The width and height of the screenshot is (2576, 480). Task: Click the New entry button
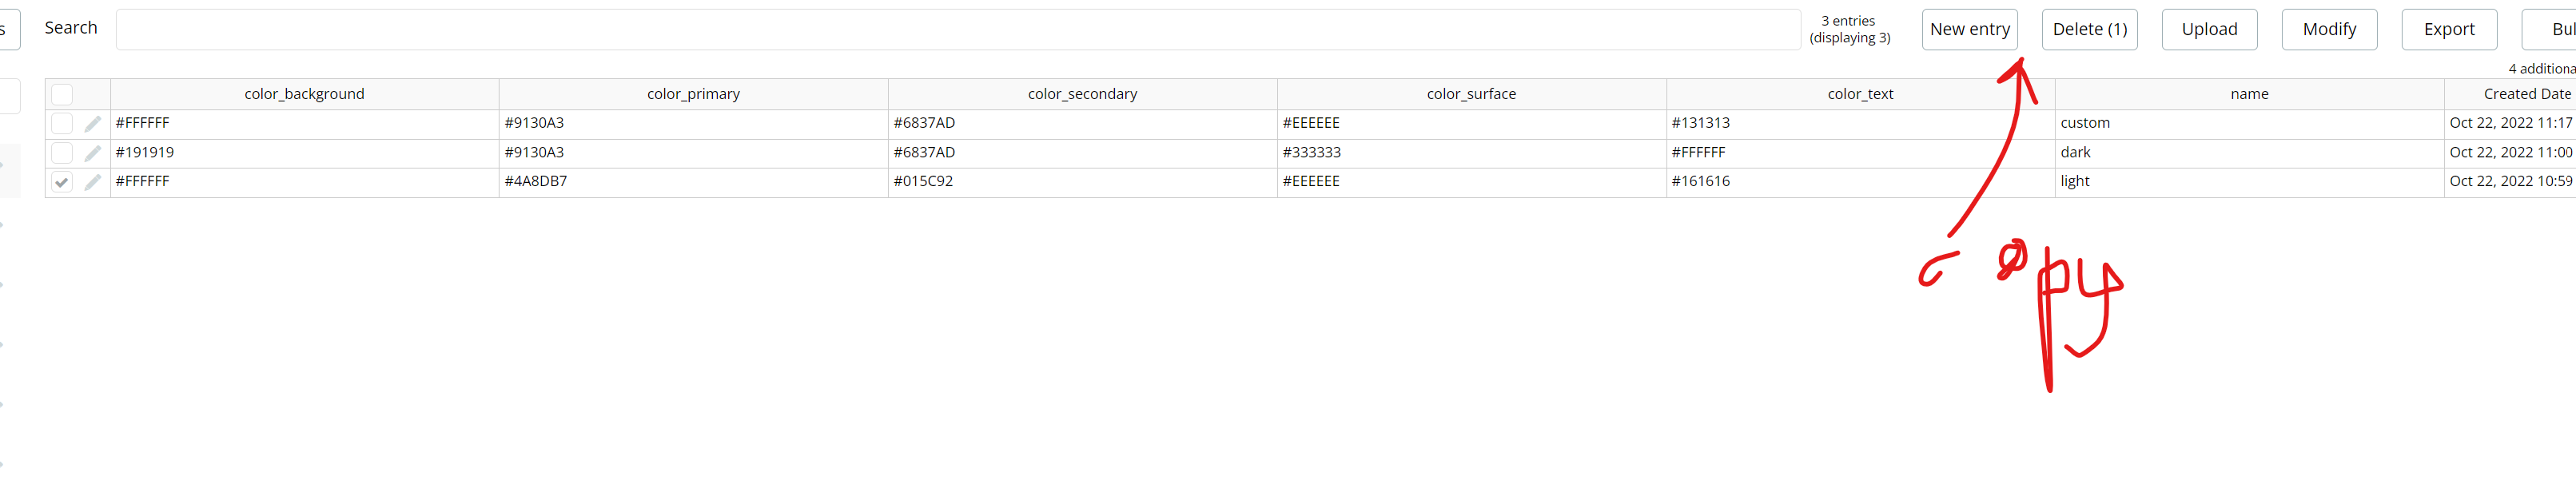pos(1969,30)
